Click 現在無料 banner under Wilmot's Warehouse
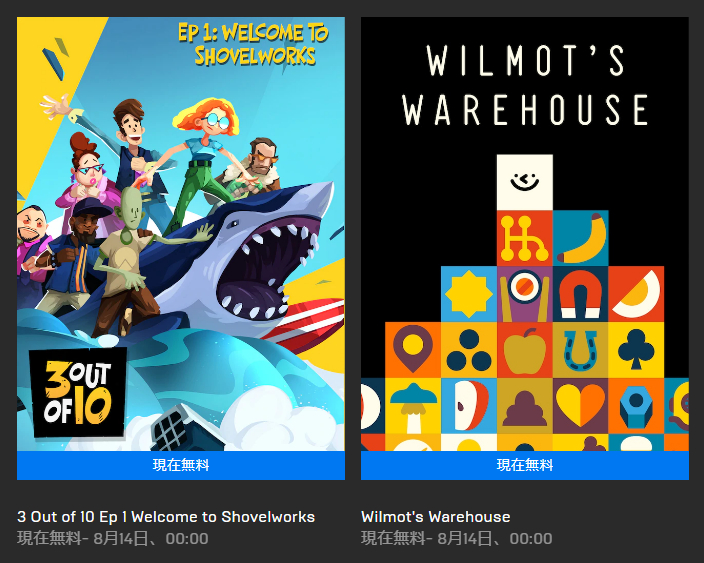Image resolution: width=704 pixels, height=563 pixels. pyautogui.click(x=524, y=465)
